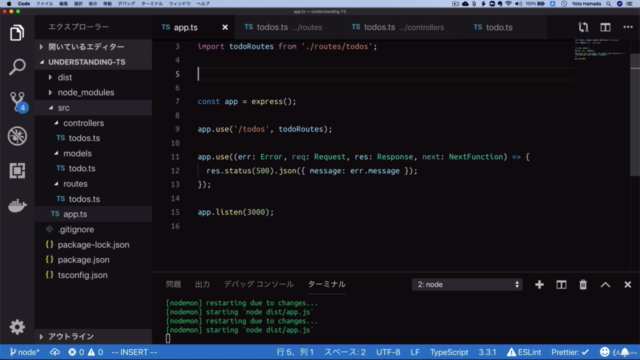Click the Prettier status bar item
Viewport: 640px width, 360px height.
[x=570, y=352]
